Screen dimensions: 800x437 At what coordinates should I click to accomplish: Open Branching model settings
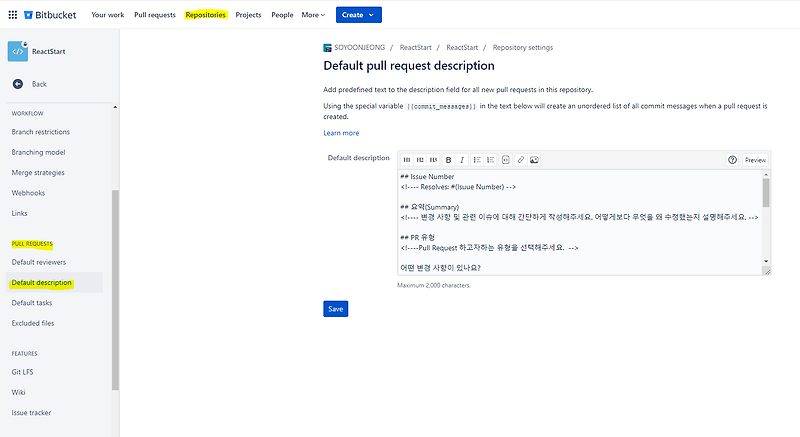pyautogui.click(x=38, y=152)
